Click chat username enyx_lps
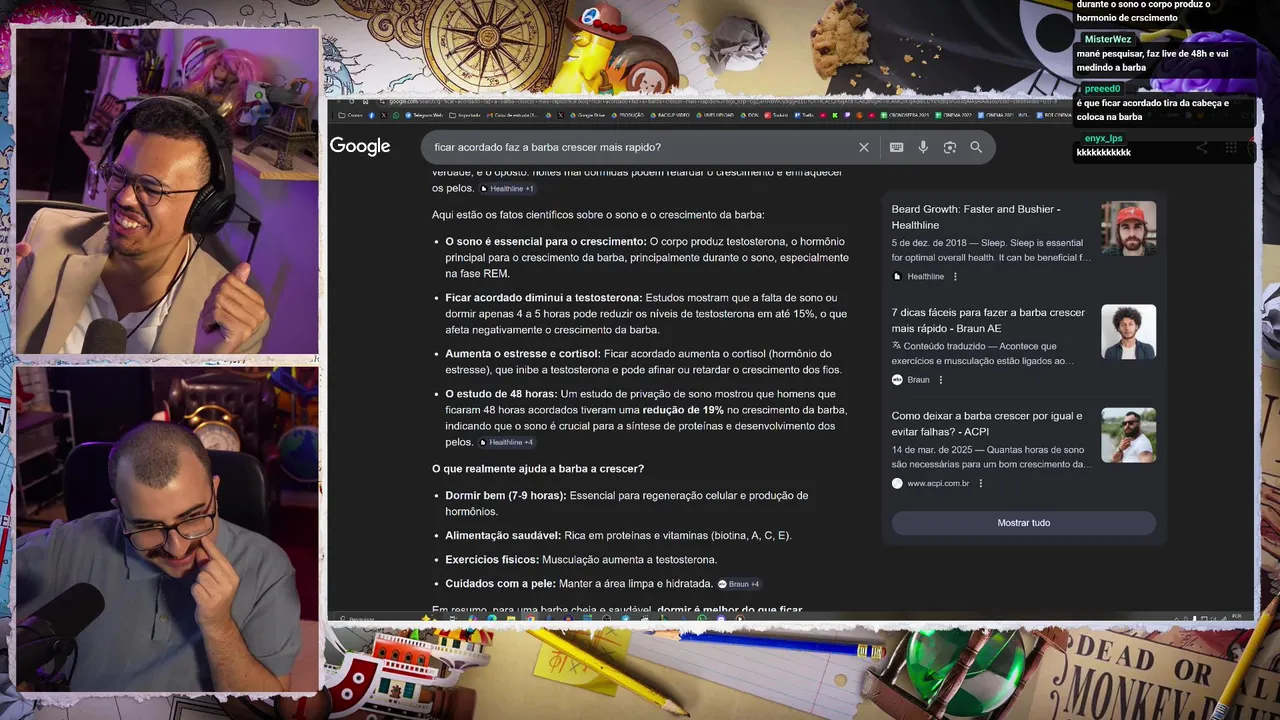The image size is (1280, 720). (1103, 138)
